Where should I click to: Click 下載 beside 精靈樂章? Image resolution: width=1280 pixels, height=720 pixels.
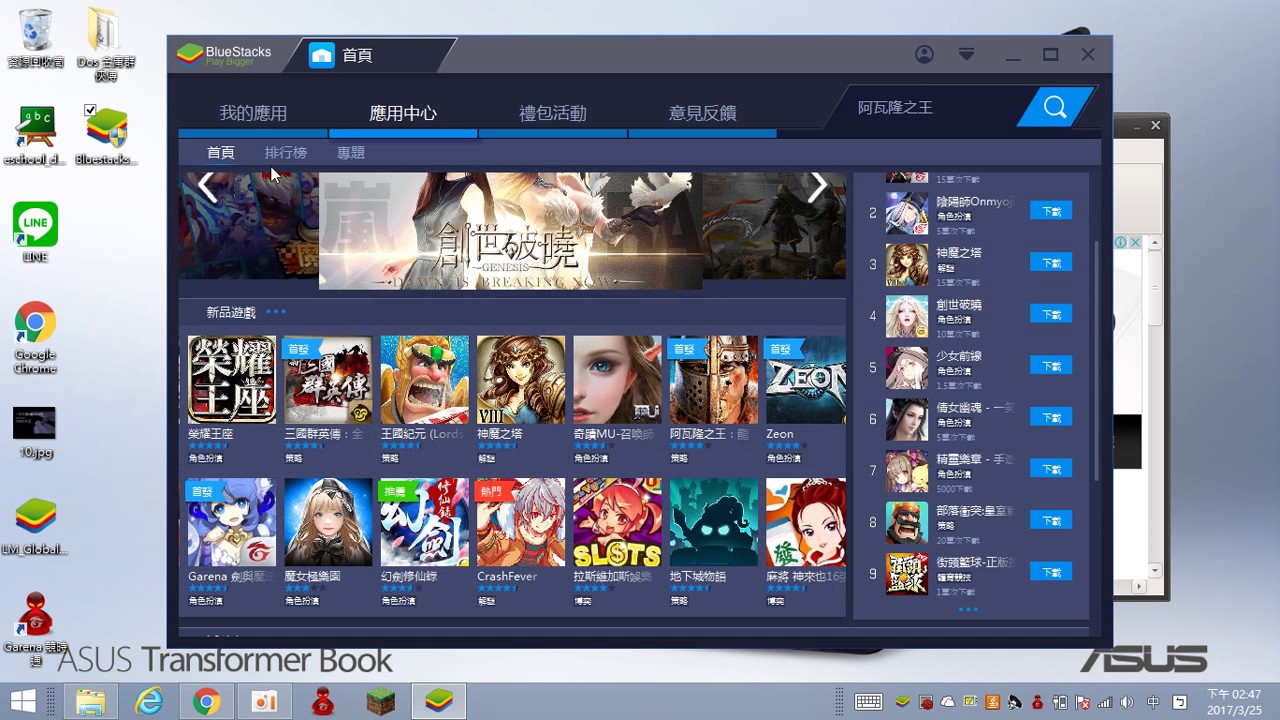coord(1051,469)
